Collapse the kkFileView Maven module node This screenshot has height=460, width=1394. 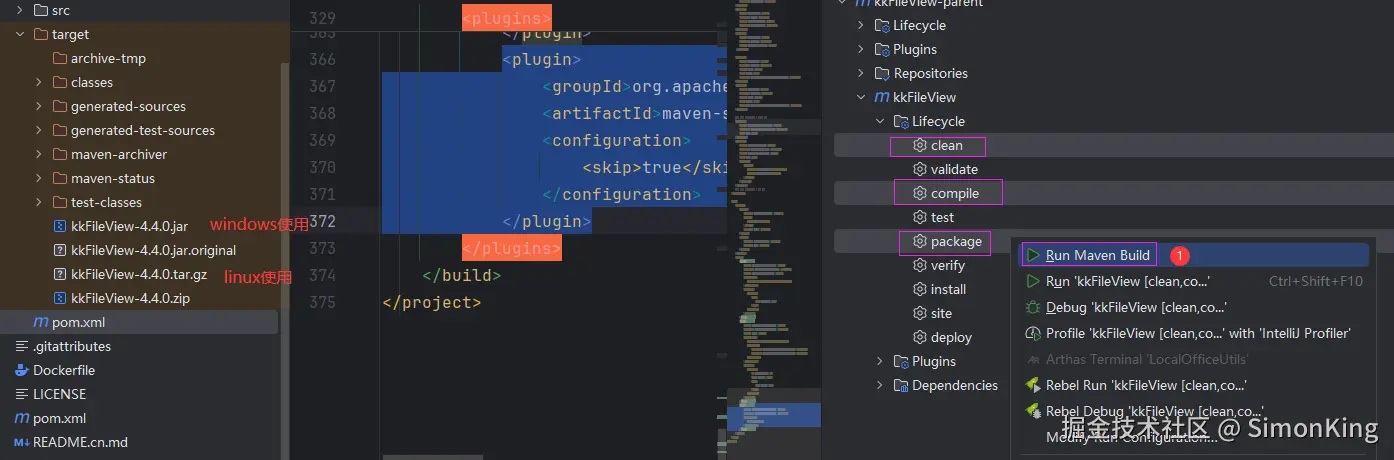(861, 97)
